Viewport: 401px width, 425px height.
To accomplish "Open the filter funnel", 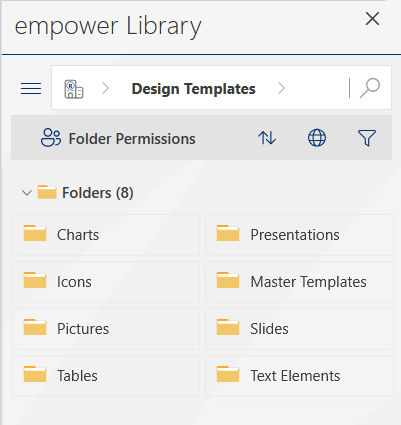I will [x=367, y=138].
